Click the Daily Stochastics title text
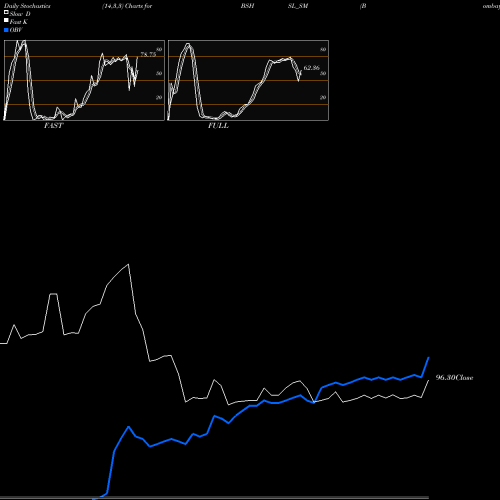The image size is (500, 500). pyautogui.click(x=27, y=6)
